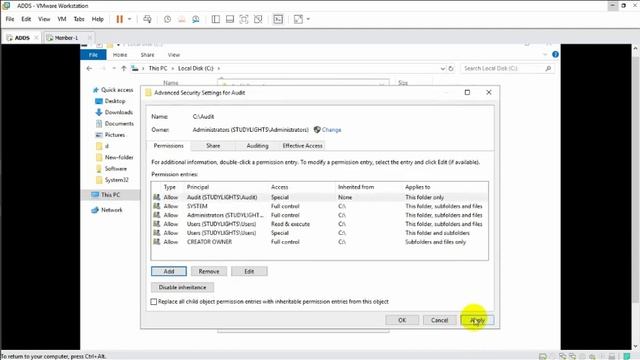This screenshot has width=640, height=360.
Task: Click OK in Advanced Security Settings
Action: click(402, 320)
